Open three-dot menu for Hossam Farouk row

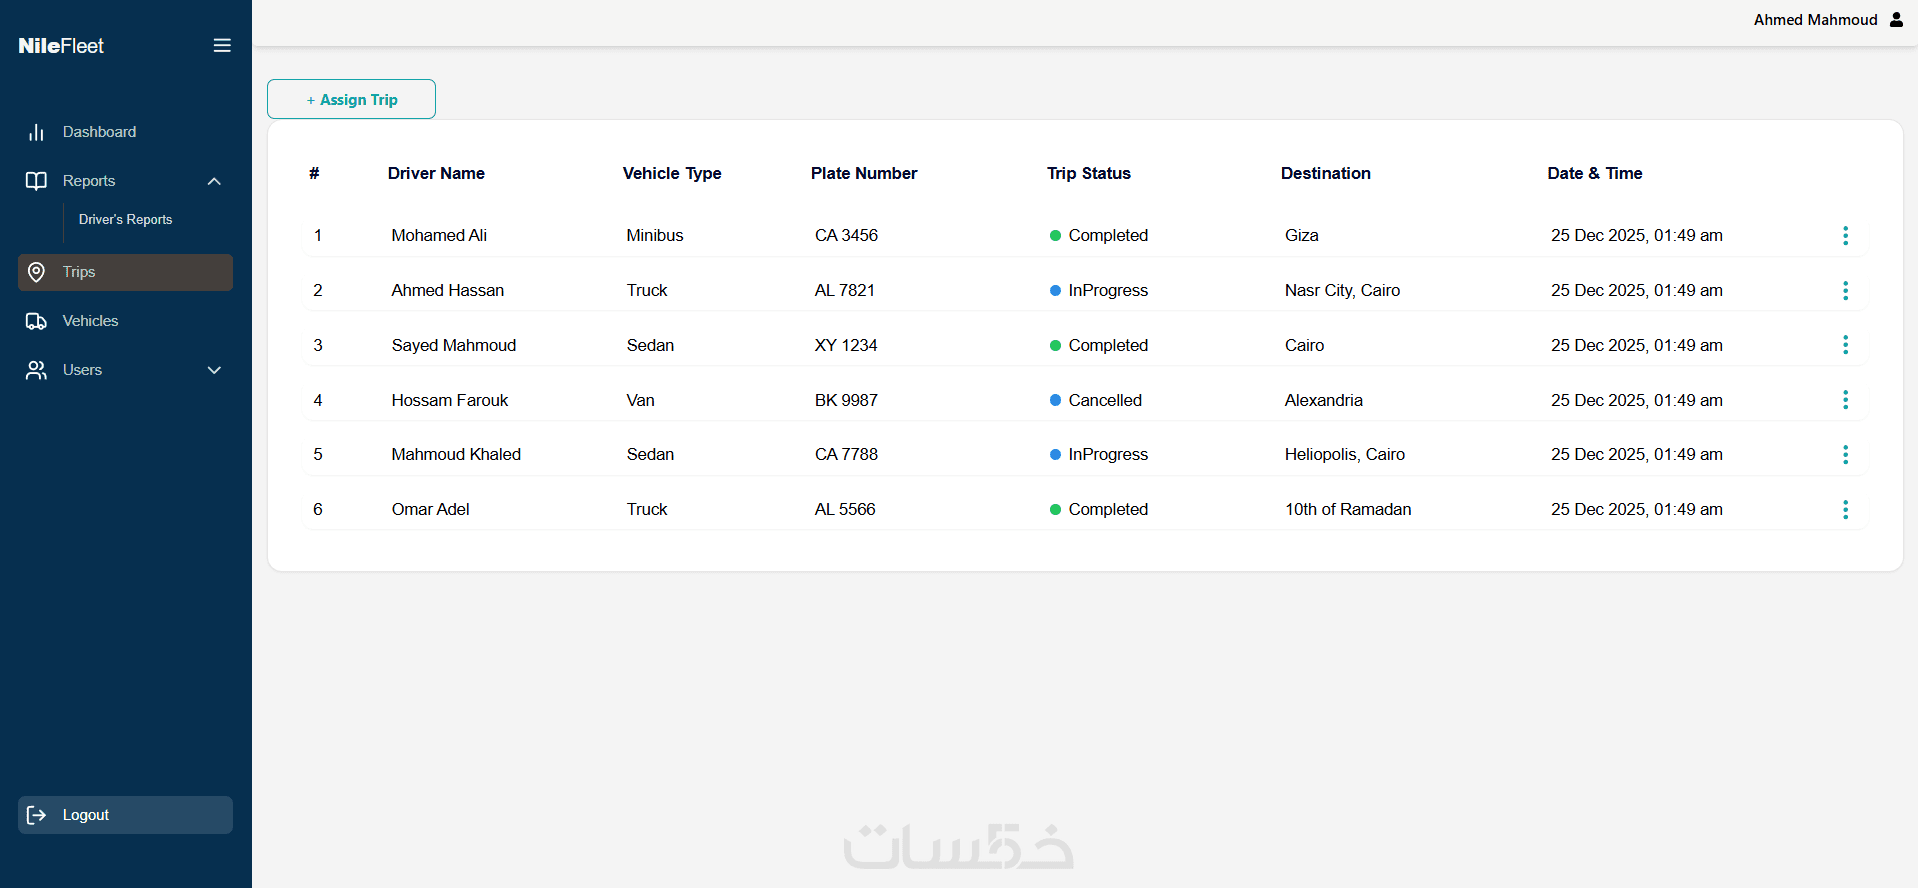pyautogui.click(x=1845, y=400)
